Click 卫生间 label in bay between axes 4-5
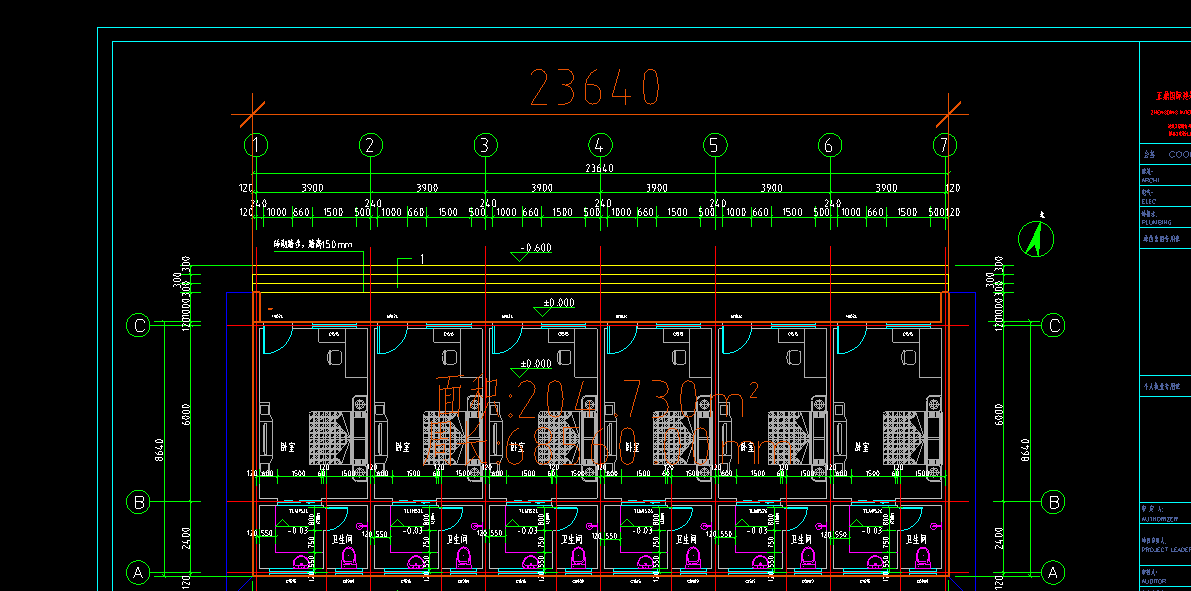This screenshot has height=591, width=1191. (688, 539)
